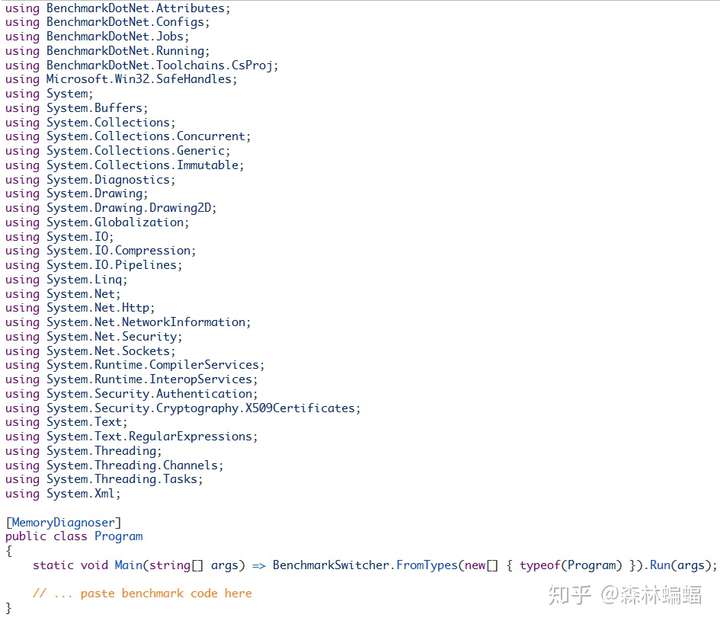Click the 'using System.Collections;' line
720x624 pixels.
click(90, 123)
